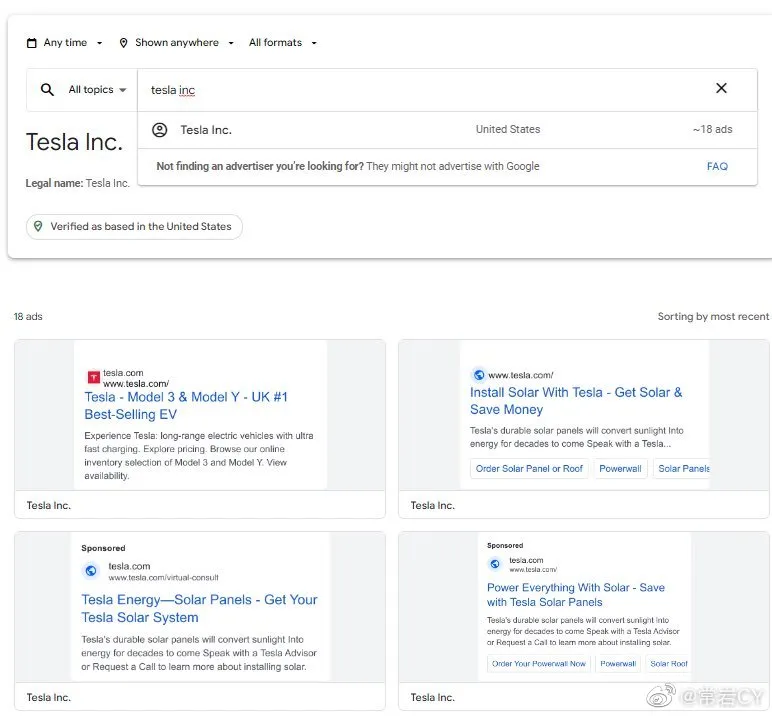Clear search with the X icon
Viewport: 772px width, 716px height.
721,89
